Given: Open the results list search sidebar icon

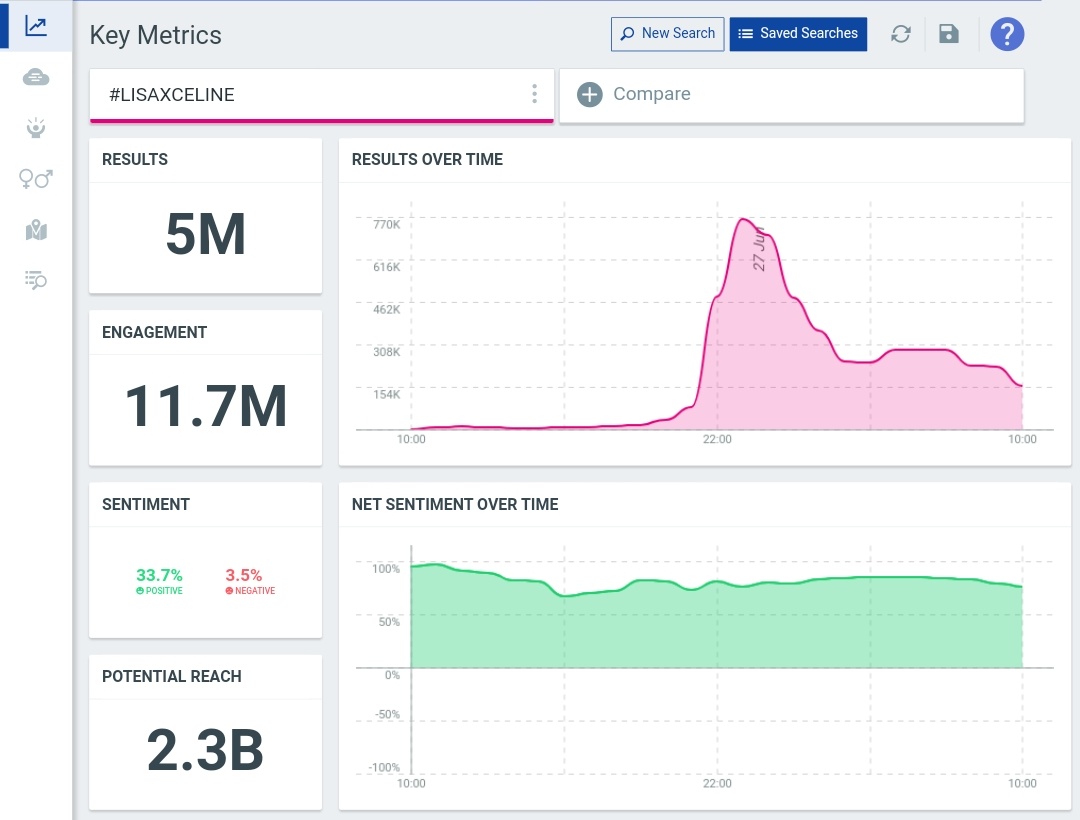Looking at the screenshot, I should coord(36,280).
